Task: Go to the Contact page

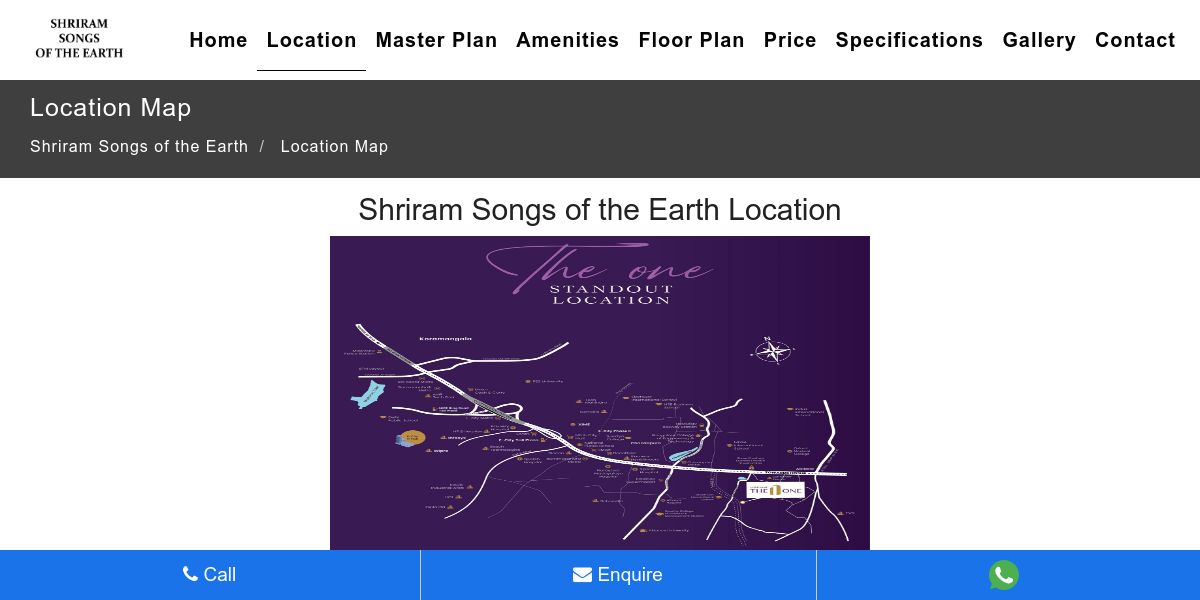Action: [1135, 40]
